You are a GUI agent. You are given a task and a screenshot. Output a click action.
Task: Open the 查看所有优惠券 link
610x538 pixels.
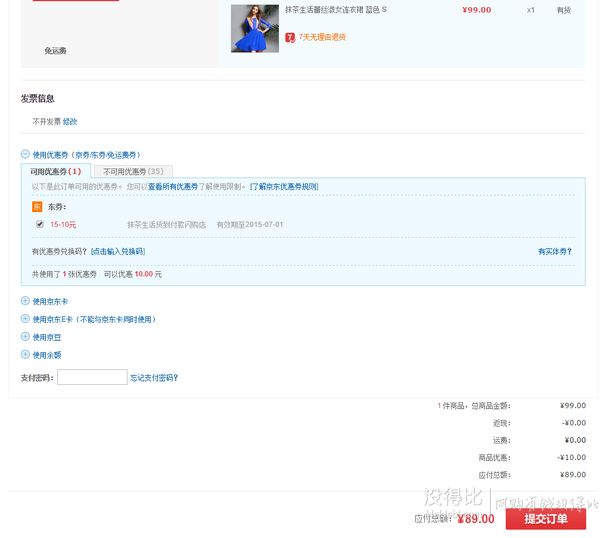click(x=173, y=187)
